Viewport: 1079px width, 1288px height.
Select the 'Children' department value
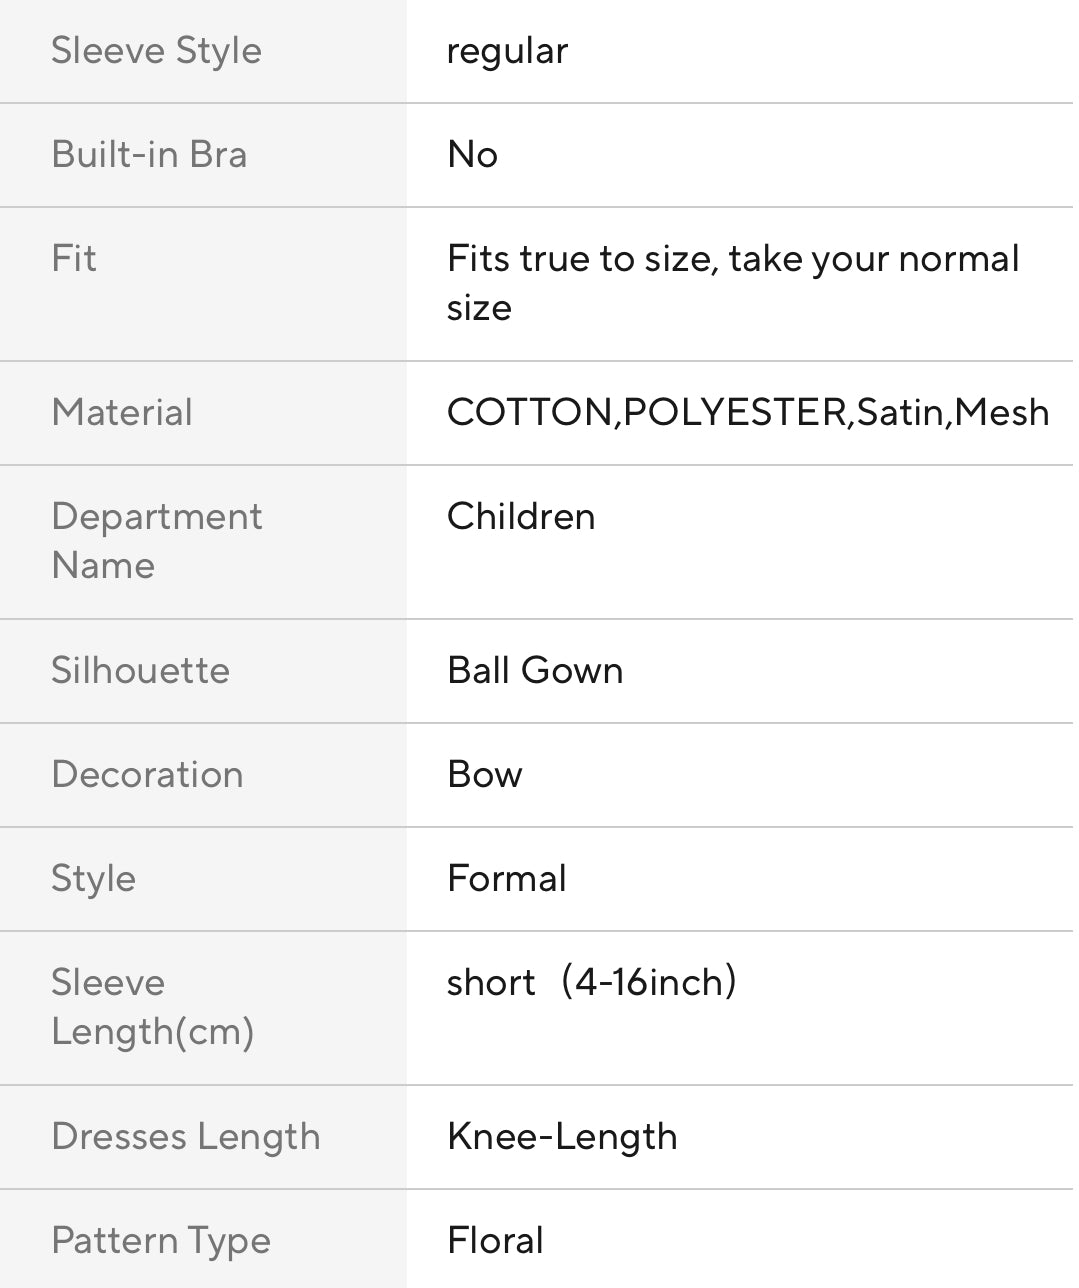point(521,517)
